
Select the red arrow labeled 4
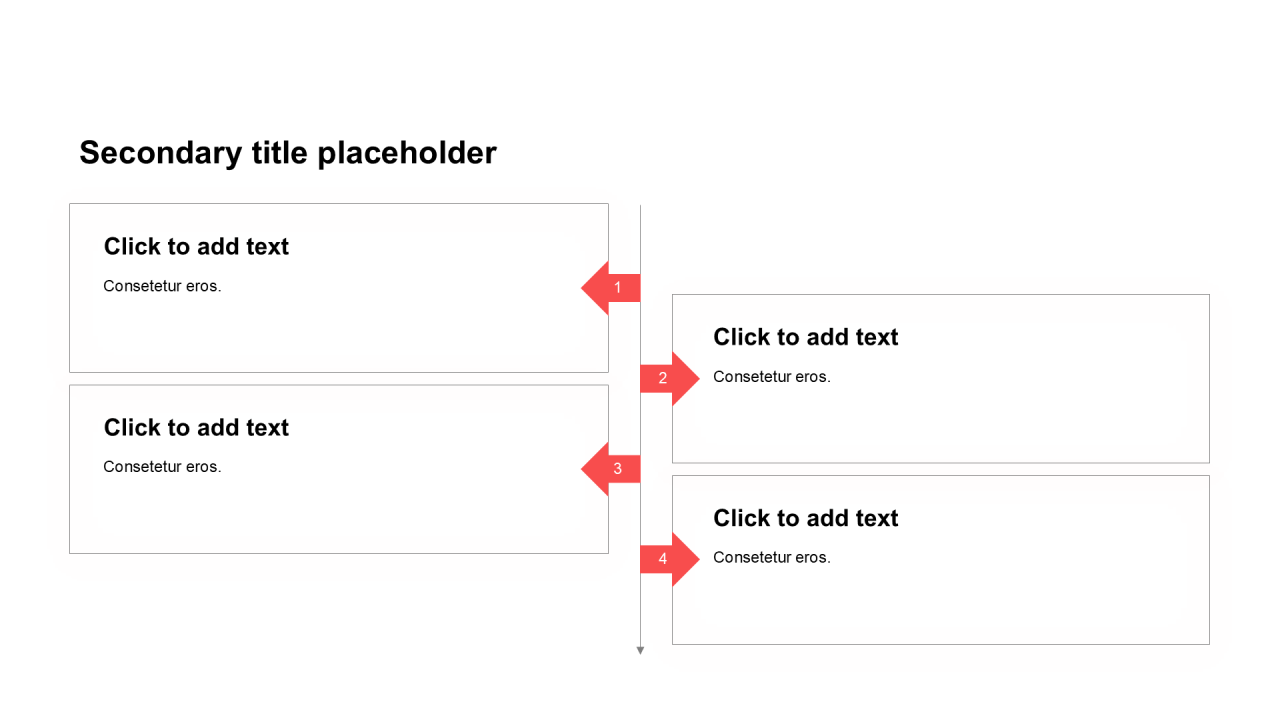[x=668, y=559]
